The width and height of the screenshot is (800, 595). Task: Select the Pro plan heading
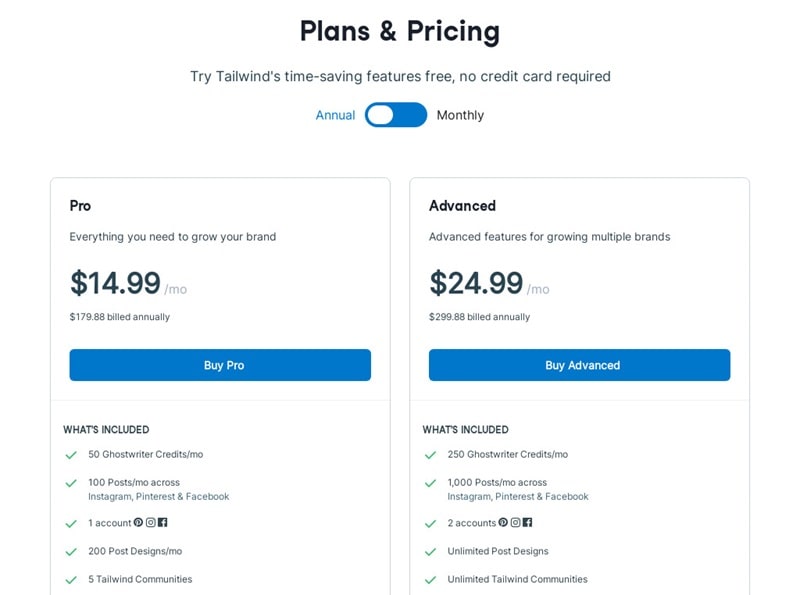pyautogui.click(x=80, y=206)
